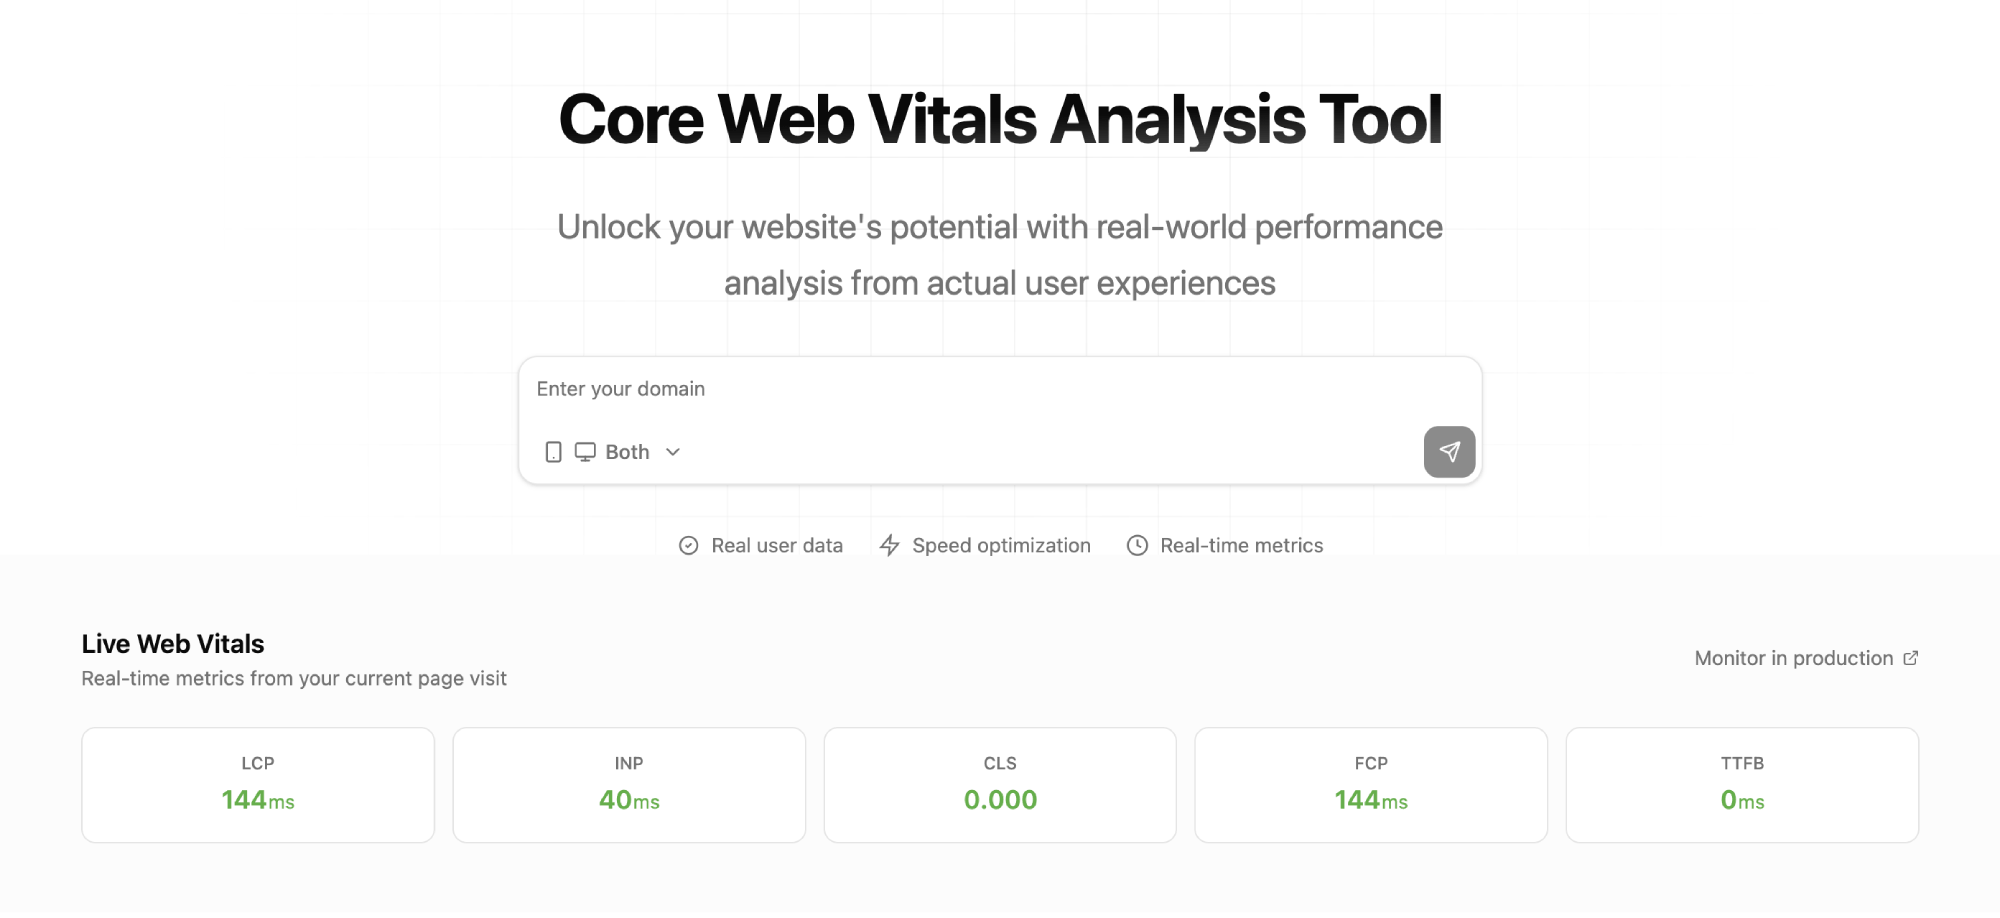Click the paper plane submit button

pos(1449,452)
